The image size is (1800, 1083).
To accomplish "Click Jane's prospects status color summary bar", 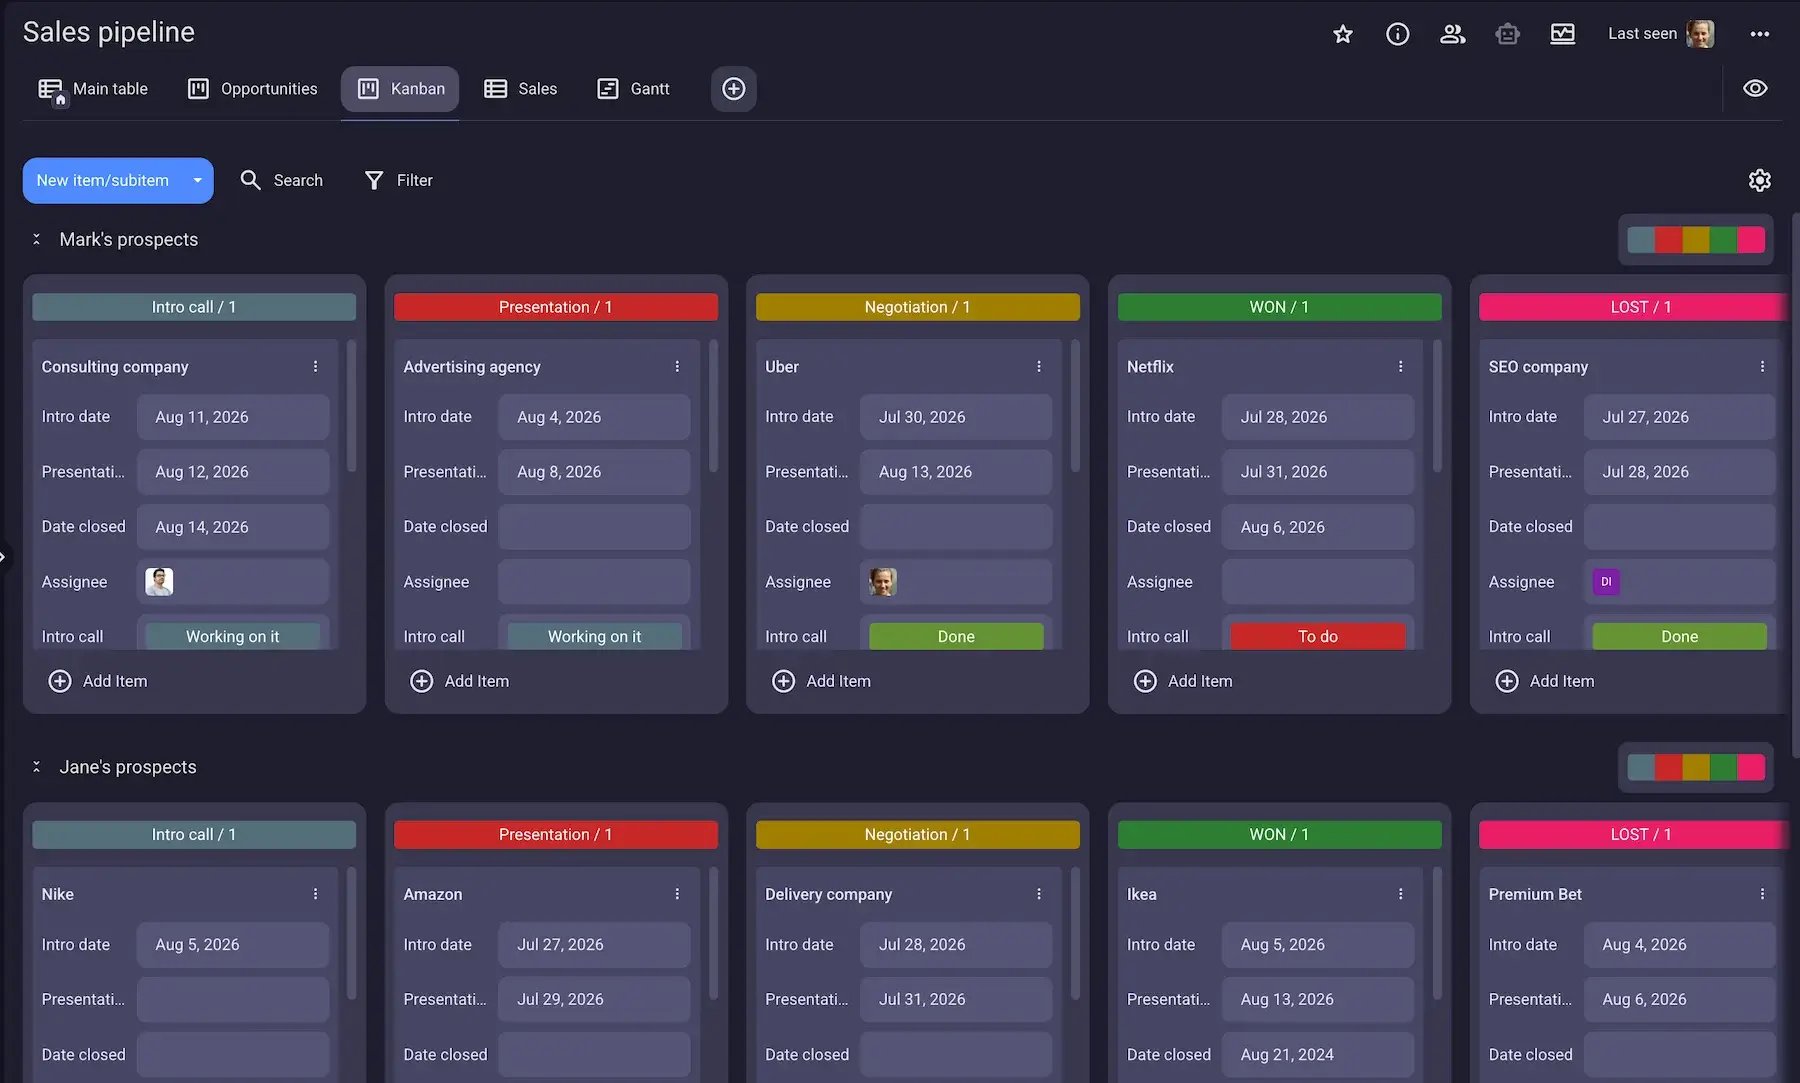I will coord(1696,767).
